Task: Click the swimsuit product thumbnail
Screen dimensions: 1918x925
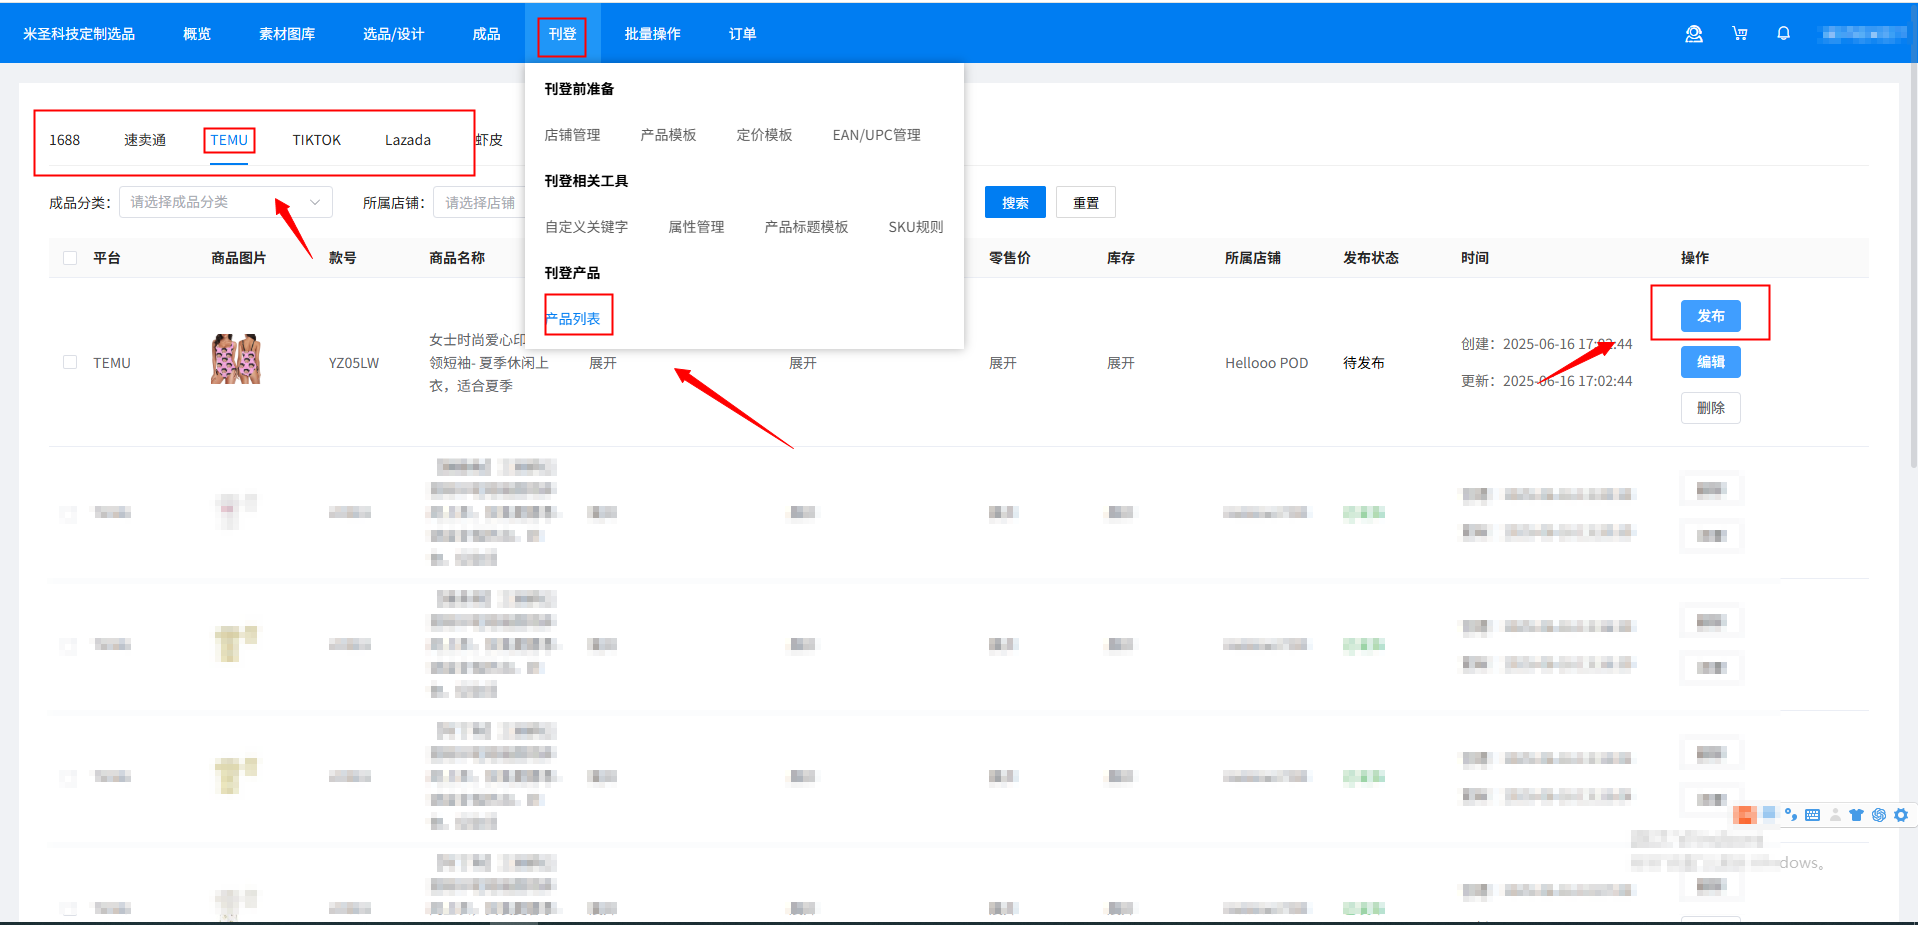Action: coord(236,359)
